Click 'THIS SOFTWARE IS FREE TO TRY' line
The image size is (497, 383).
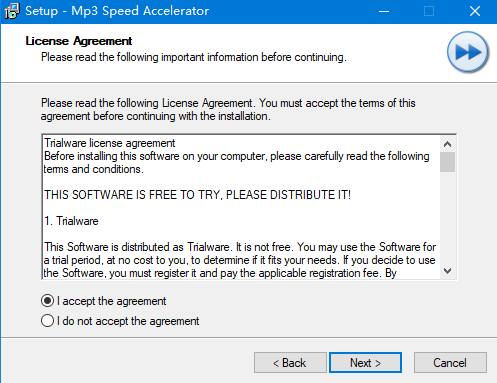click(197, 195)
